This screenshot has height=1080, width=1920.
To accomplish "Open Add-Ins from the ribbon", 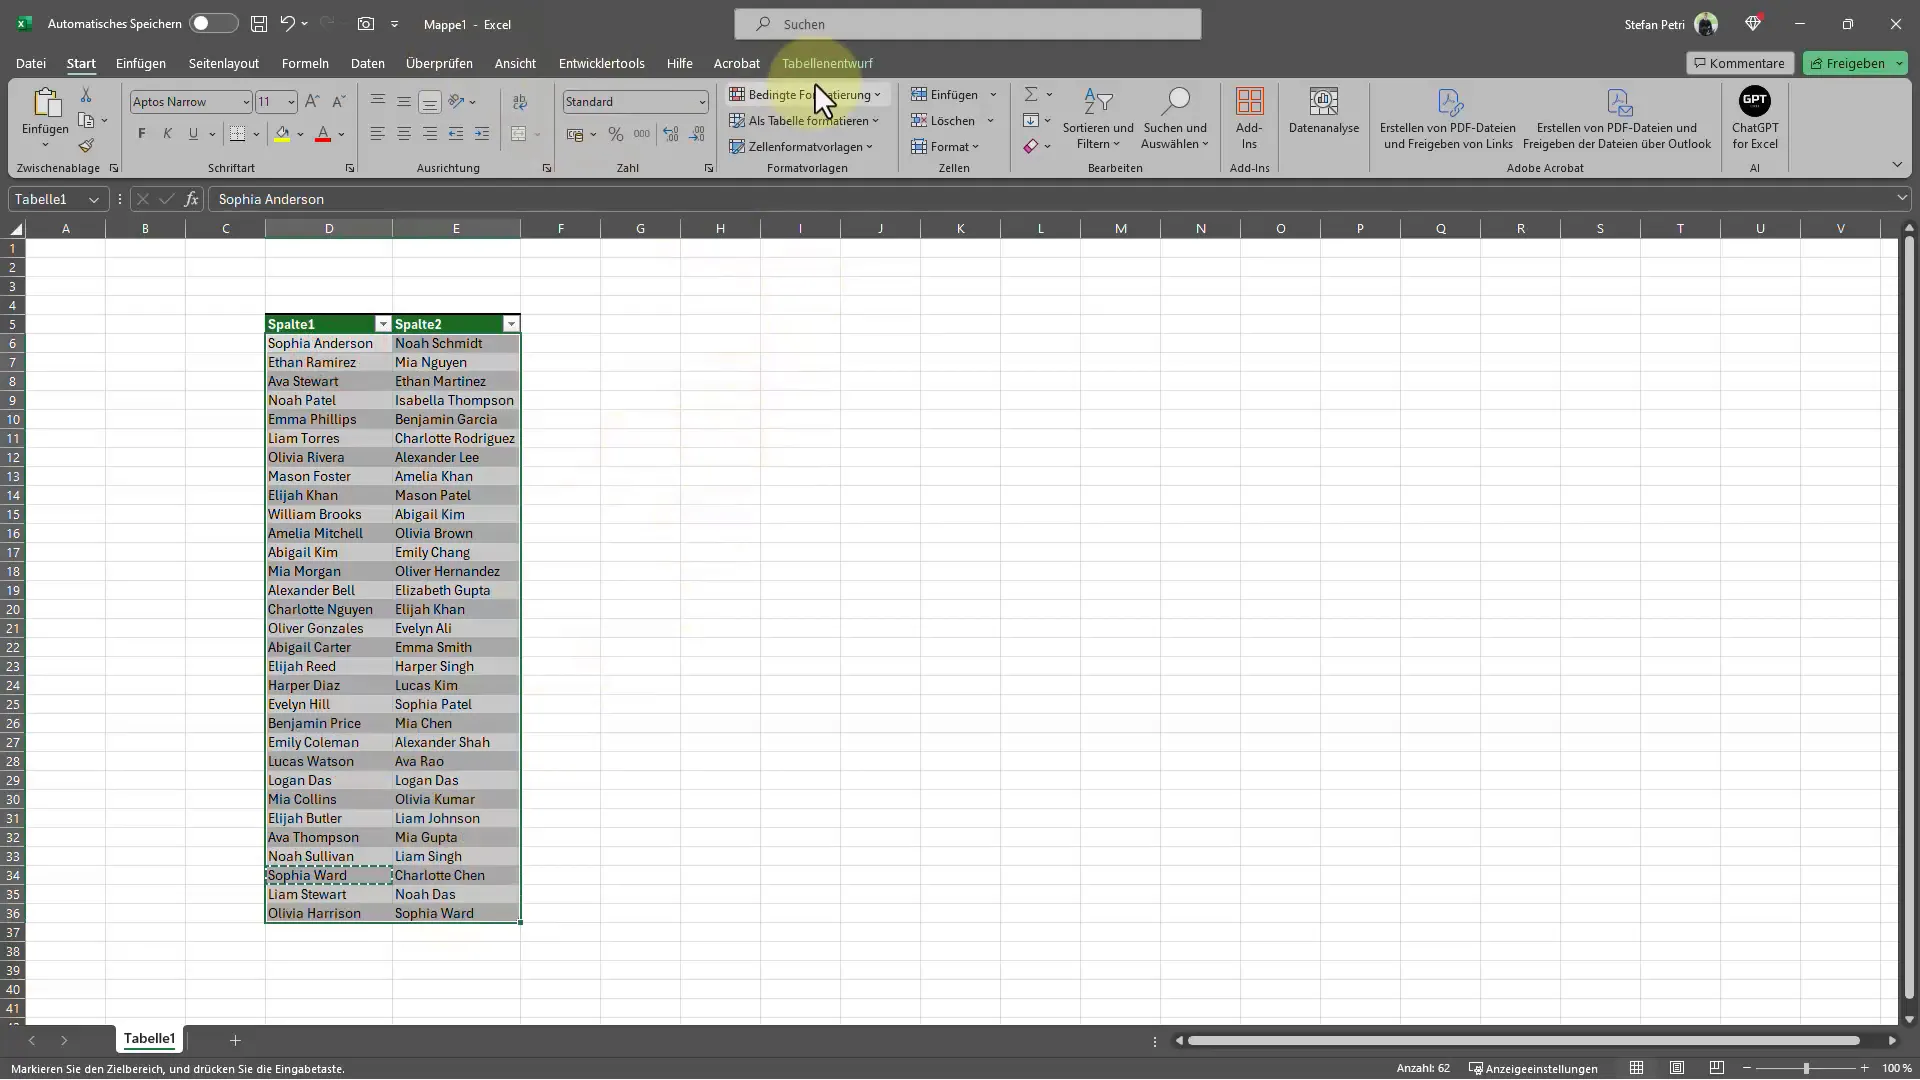I will pos(1249,118).
